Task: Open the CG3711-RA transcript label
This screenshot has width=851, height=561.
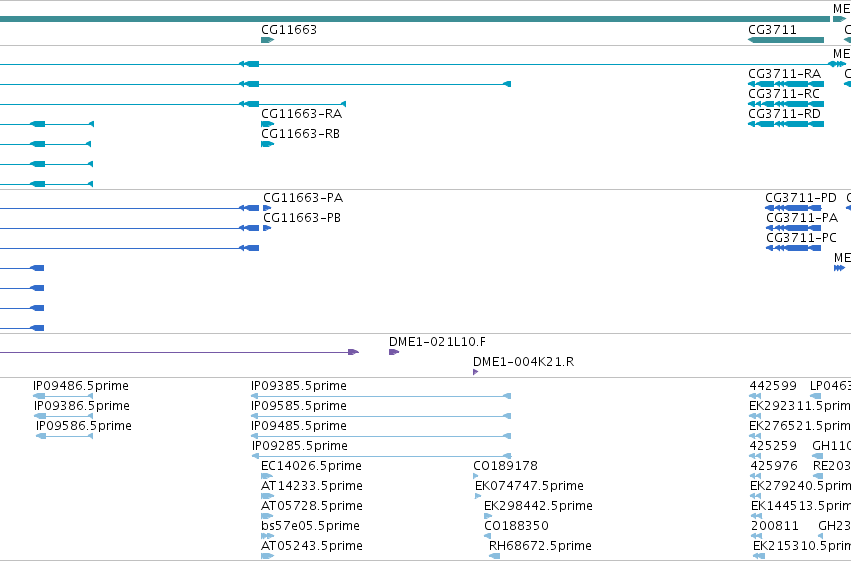Action: 784,74
